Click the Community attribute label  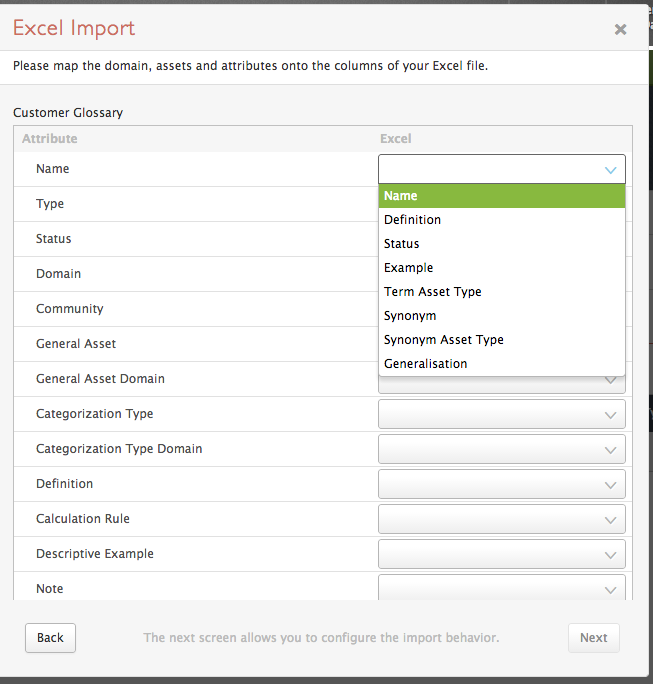[70, 309]
